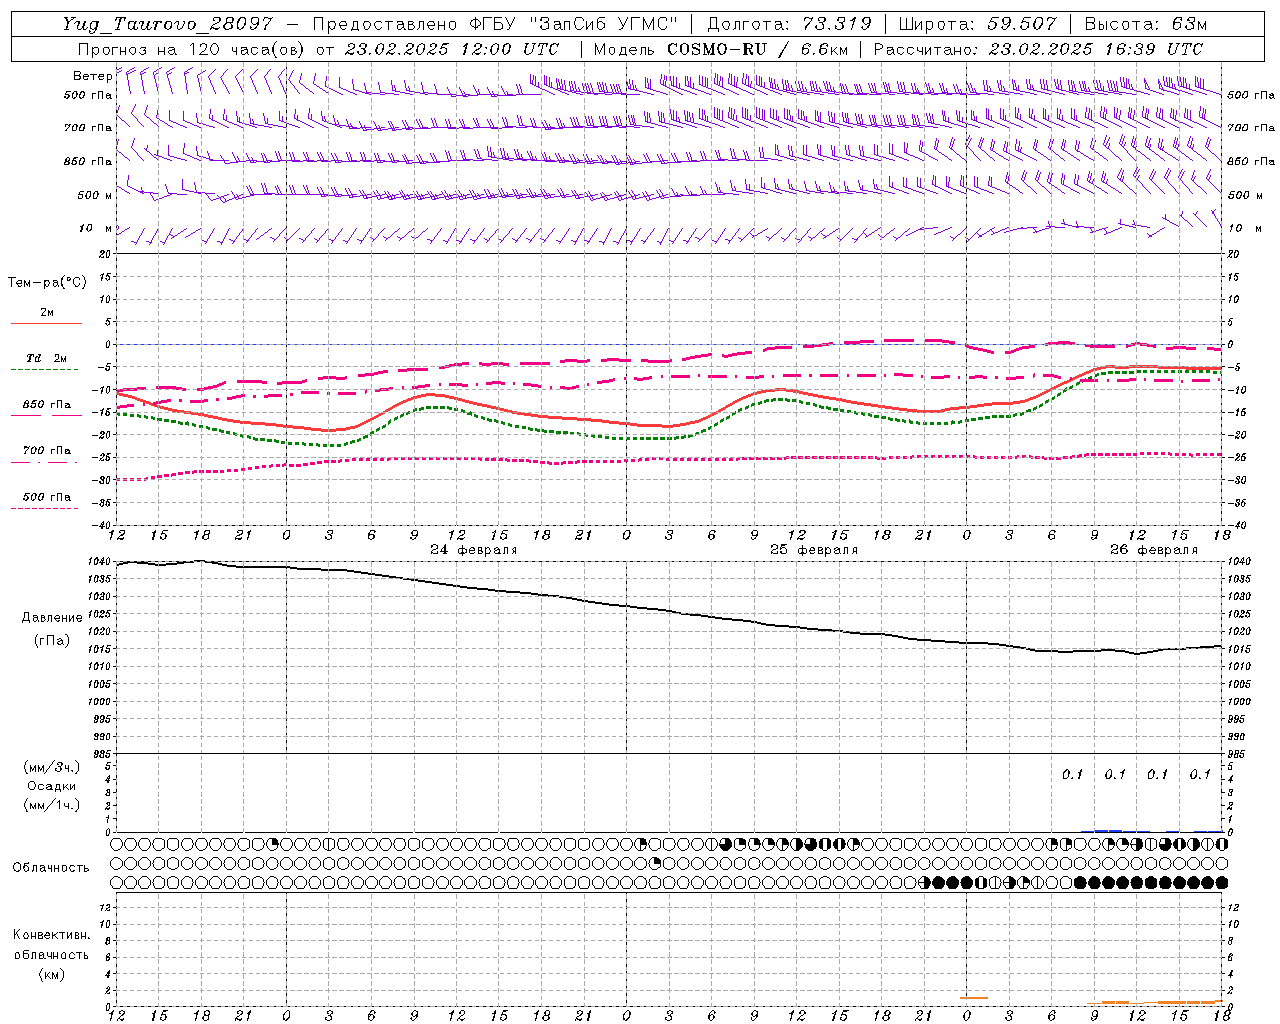Click the Осадки panel label
This screenshot has height=1024, width=1280.
point(52,786)
